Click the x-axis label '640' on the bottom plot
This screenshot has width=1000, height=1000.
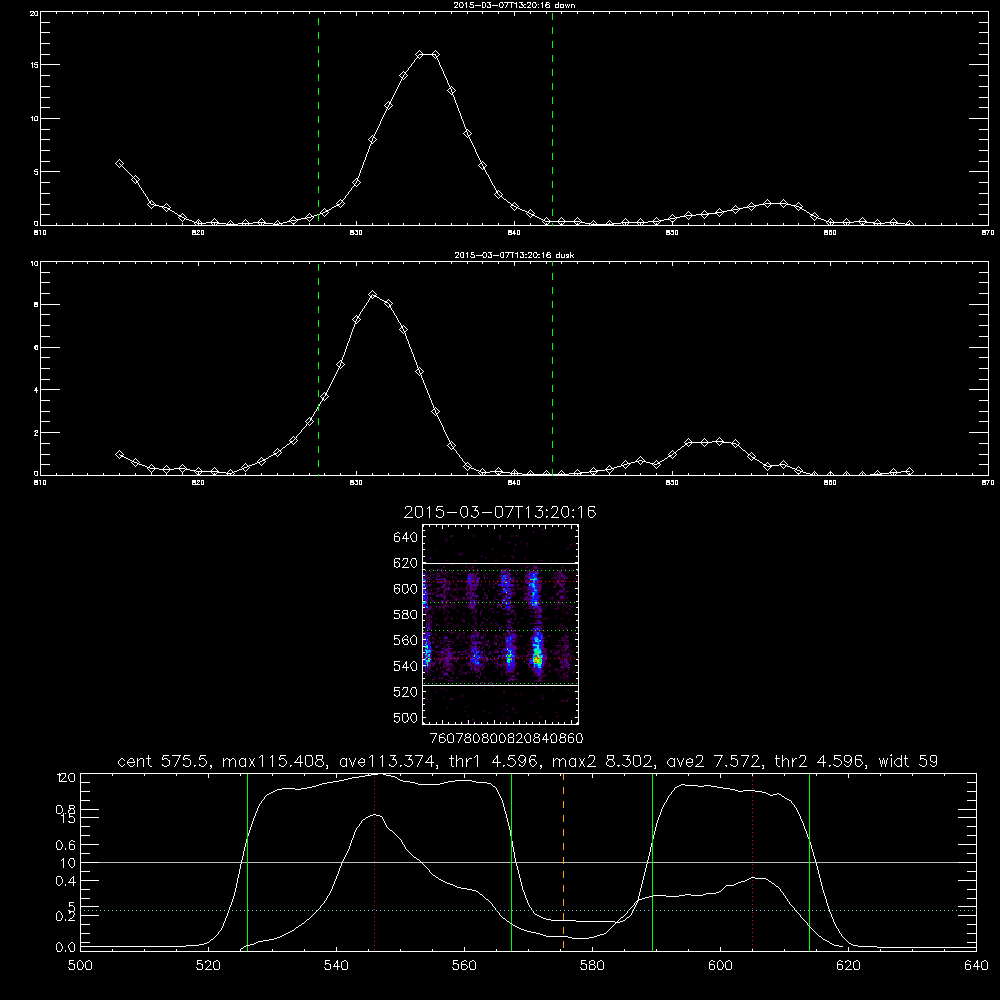(x=976, y=966)
